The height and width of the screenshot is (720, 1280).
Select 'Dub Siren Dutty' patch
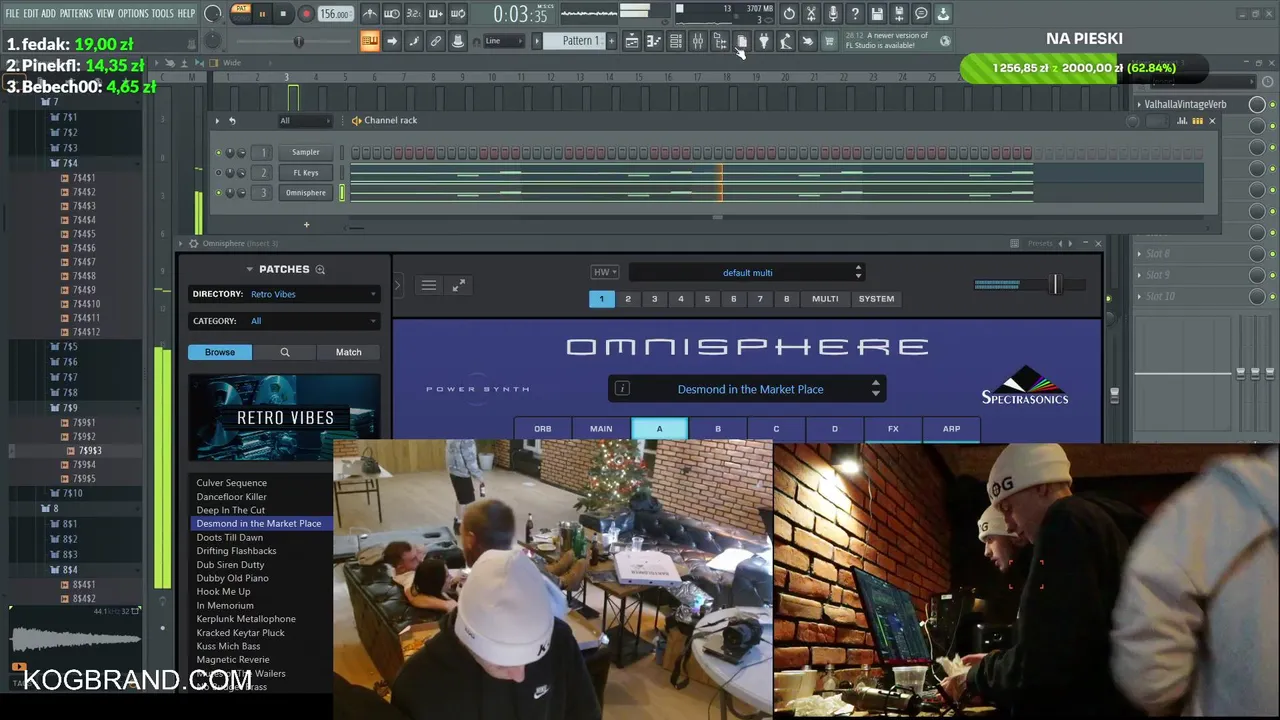pyautogui.click(x=230, y=565)
